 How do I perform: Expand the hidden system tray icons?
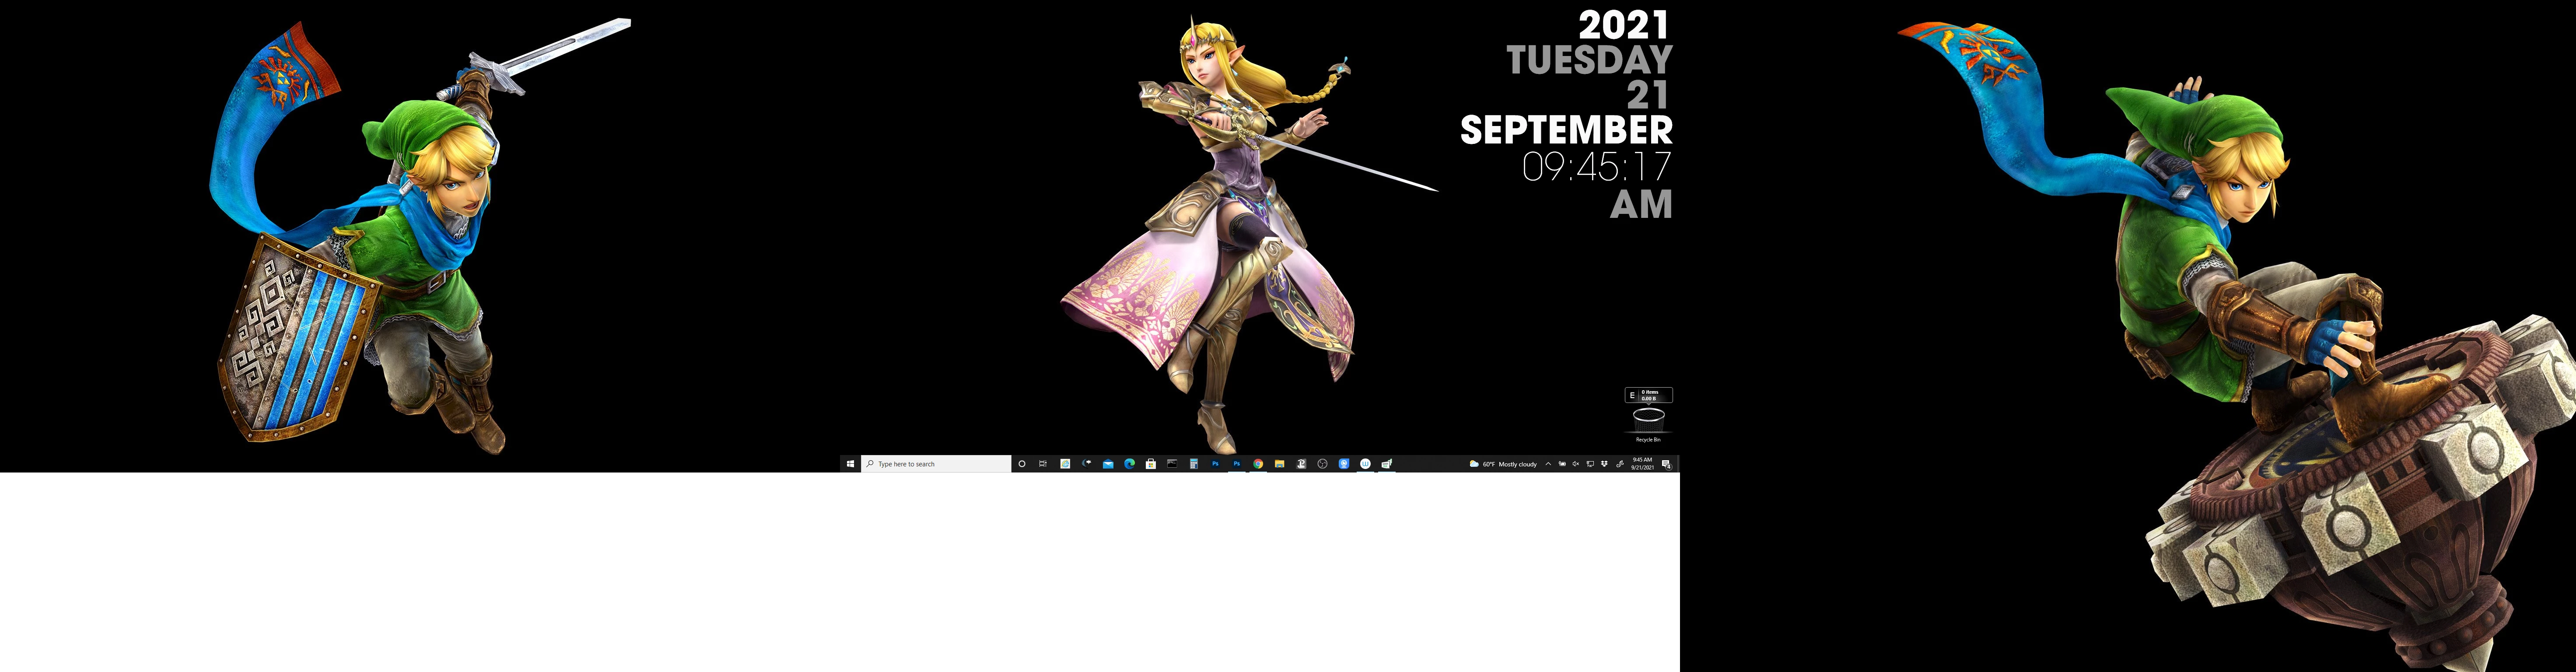[1548, 464]
